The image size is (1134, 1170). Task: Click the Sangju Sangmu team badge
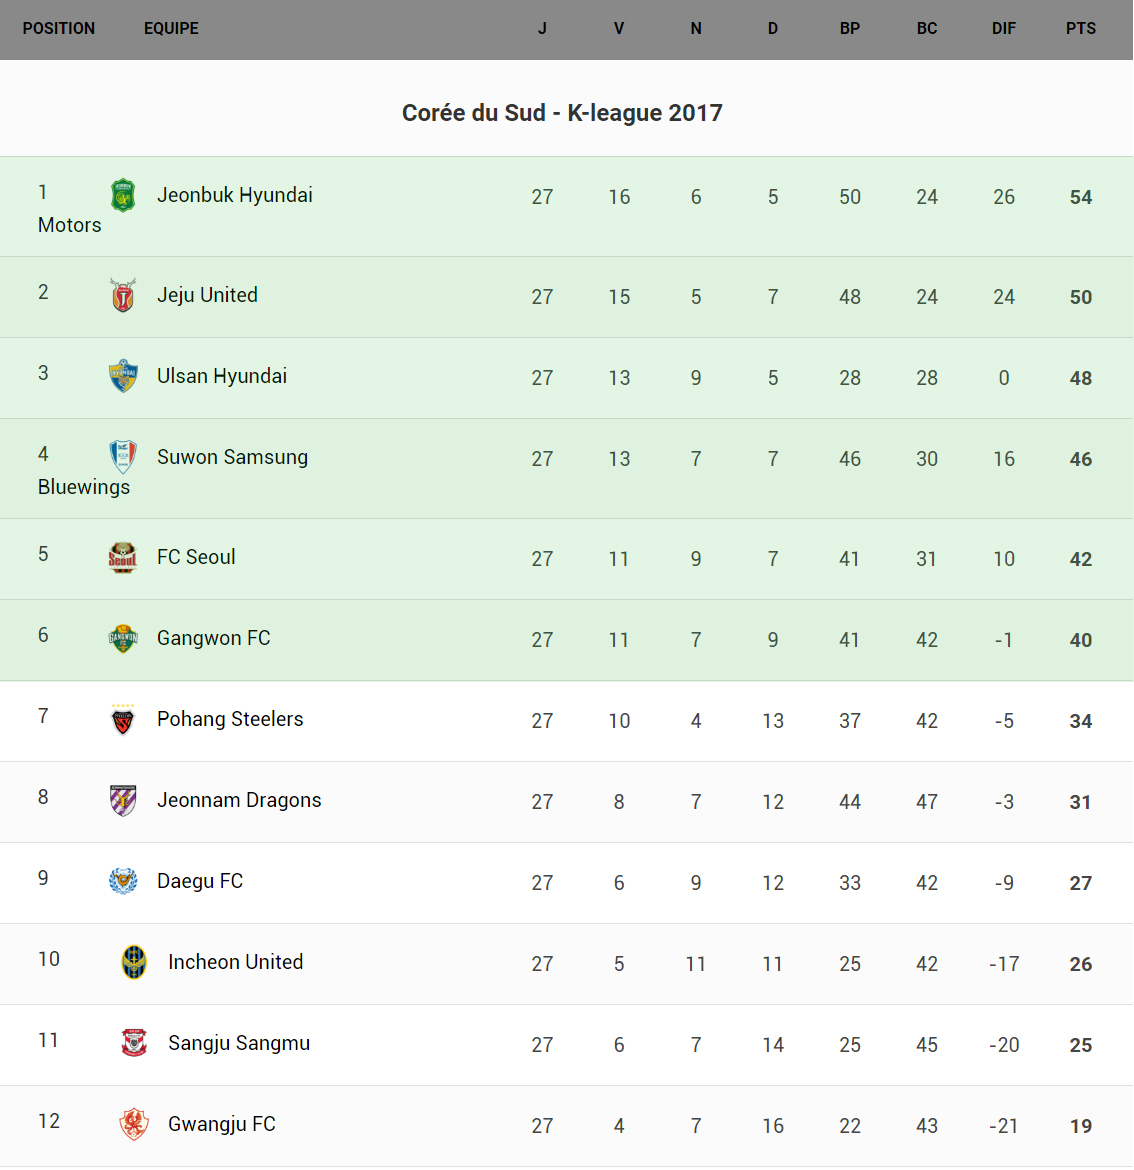coord(134,1044)
